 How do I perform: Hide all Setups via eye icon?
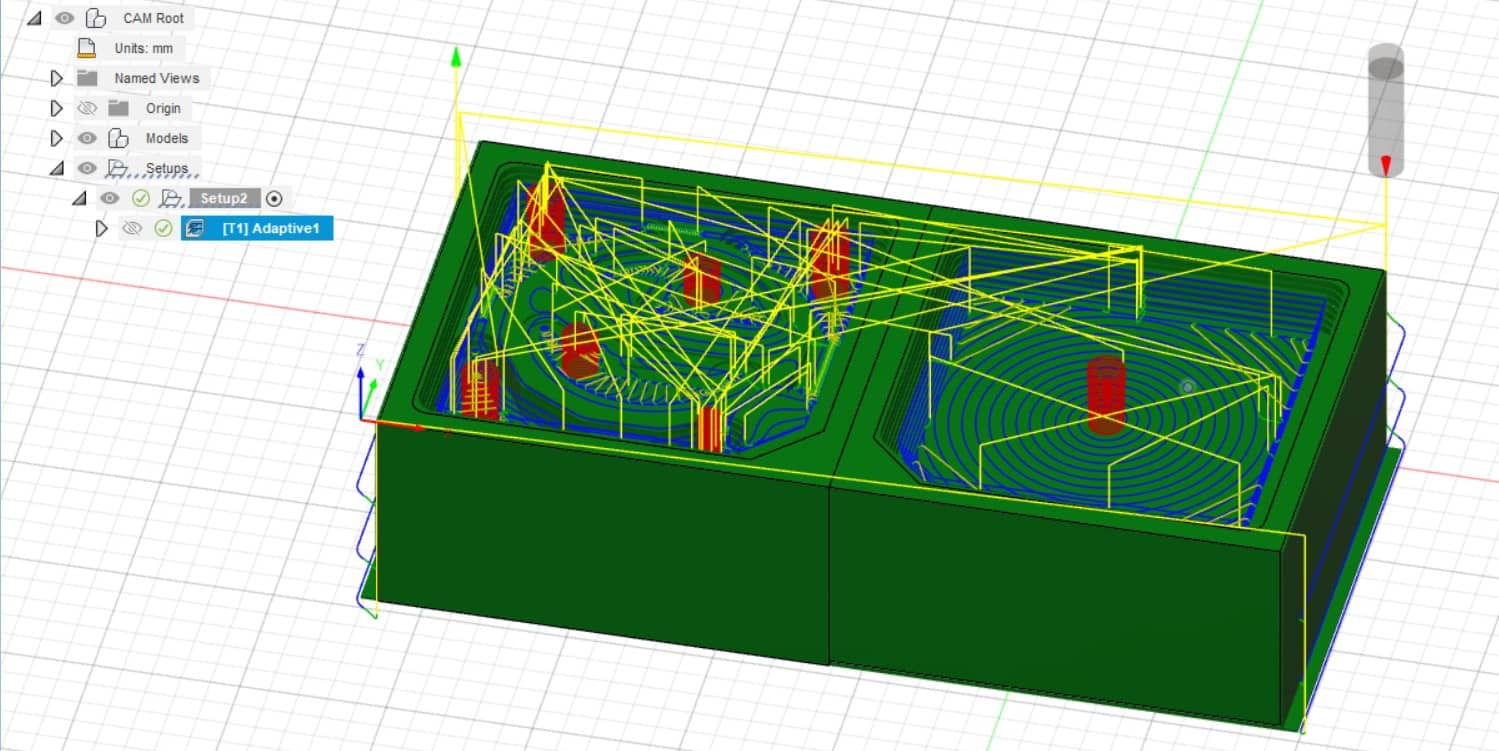point(87,168)
